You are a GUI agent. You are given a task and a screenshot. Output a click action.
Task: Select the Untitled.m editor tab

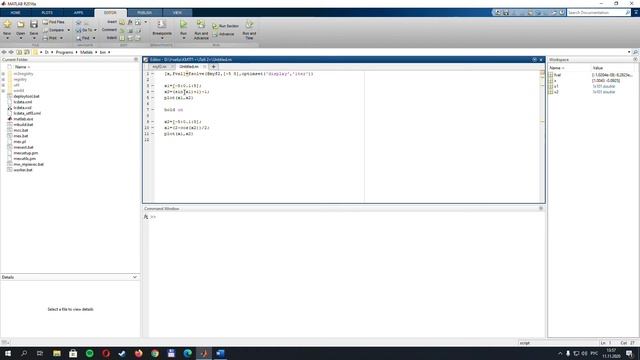click(189, 67)
